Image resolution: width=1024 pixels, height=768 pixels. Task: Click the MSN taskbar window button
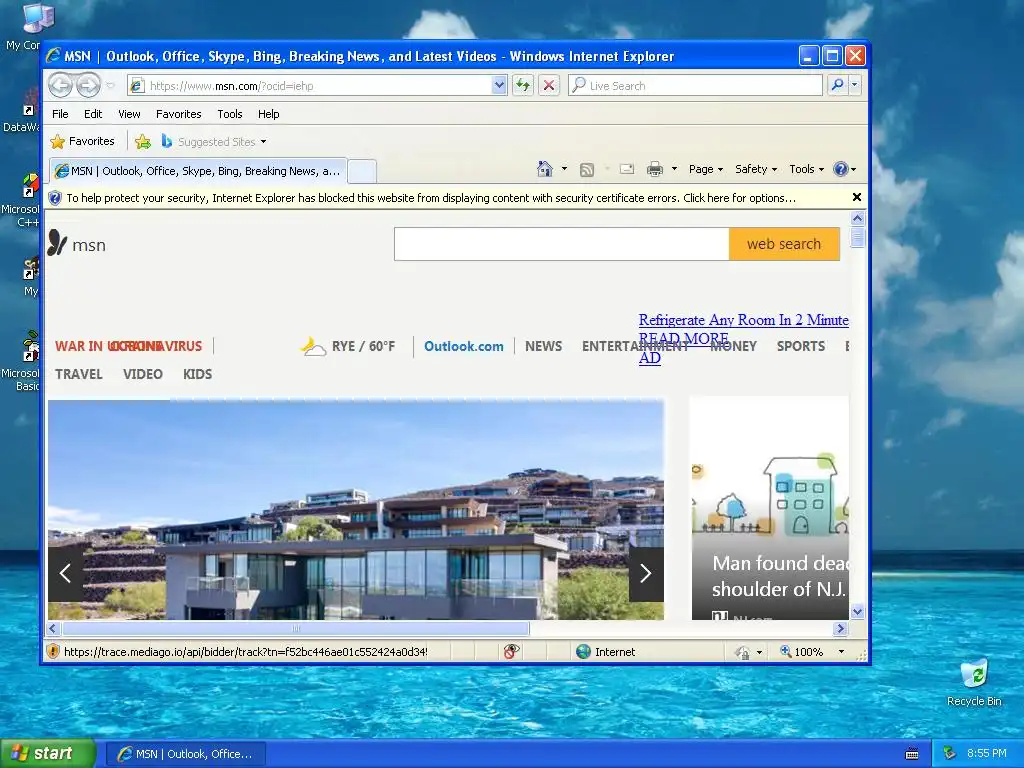point(185,754)
